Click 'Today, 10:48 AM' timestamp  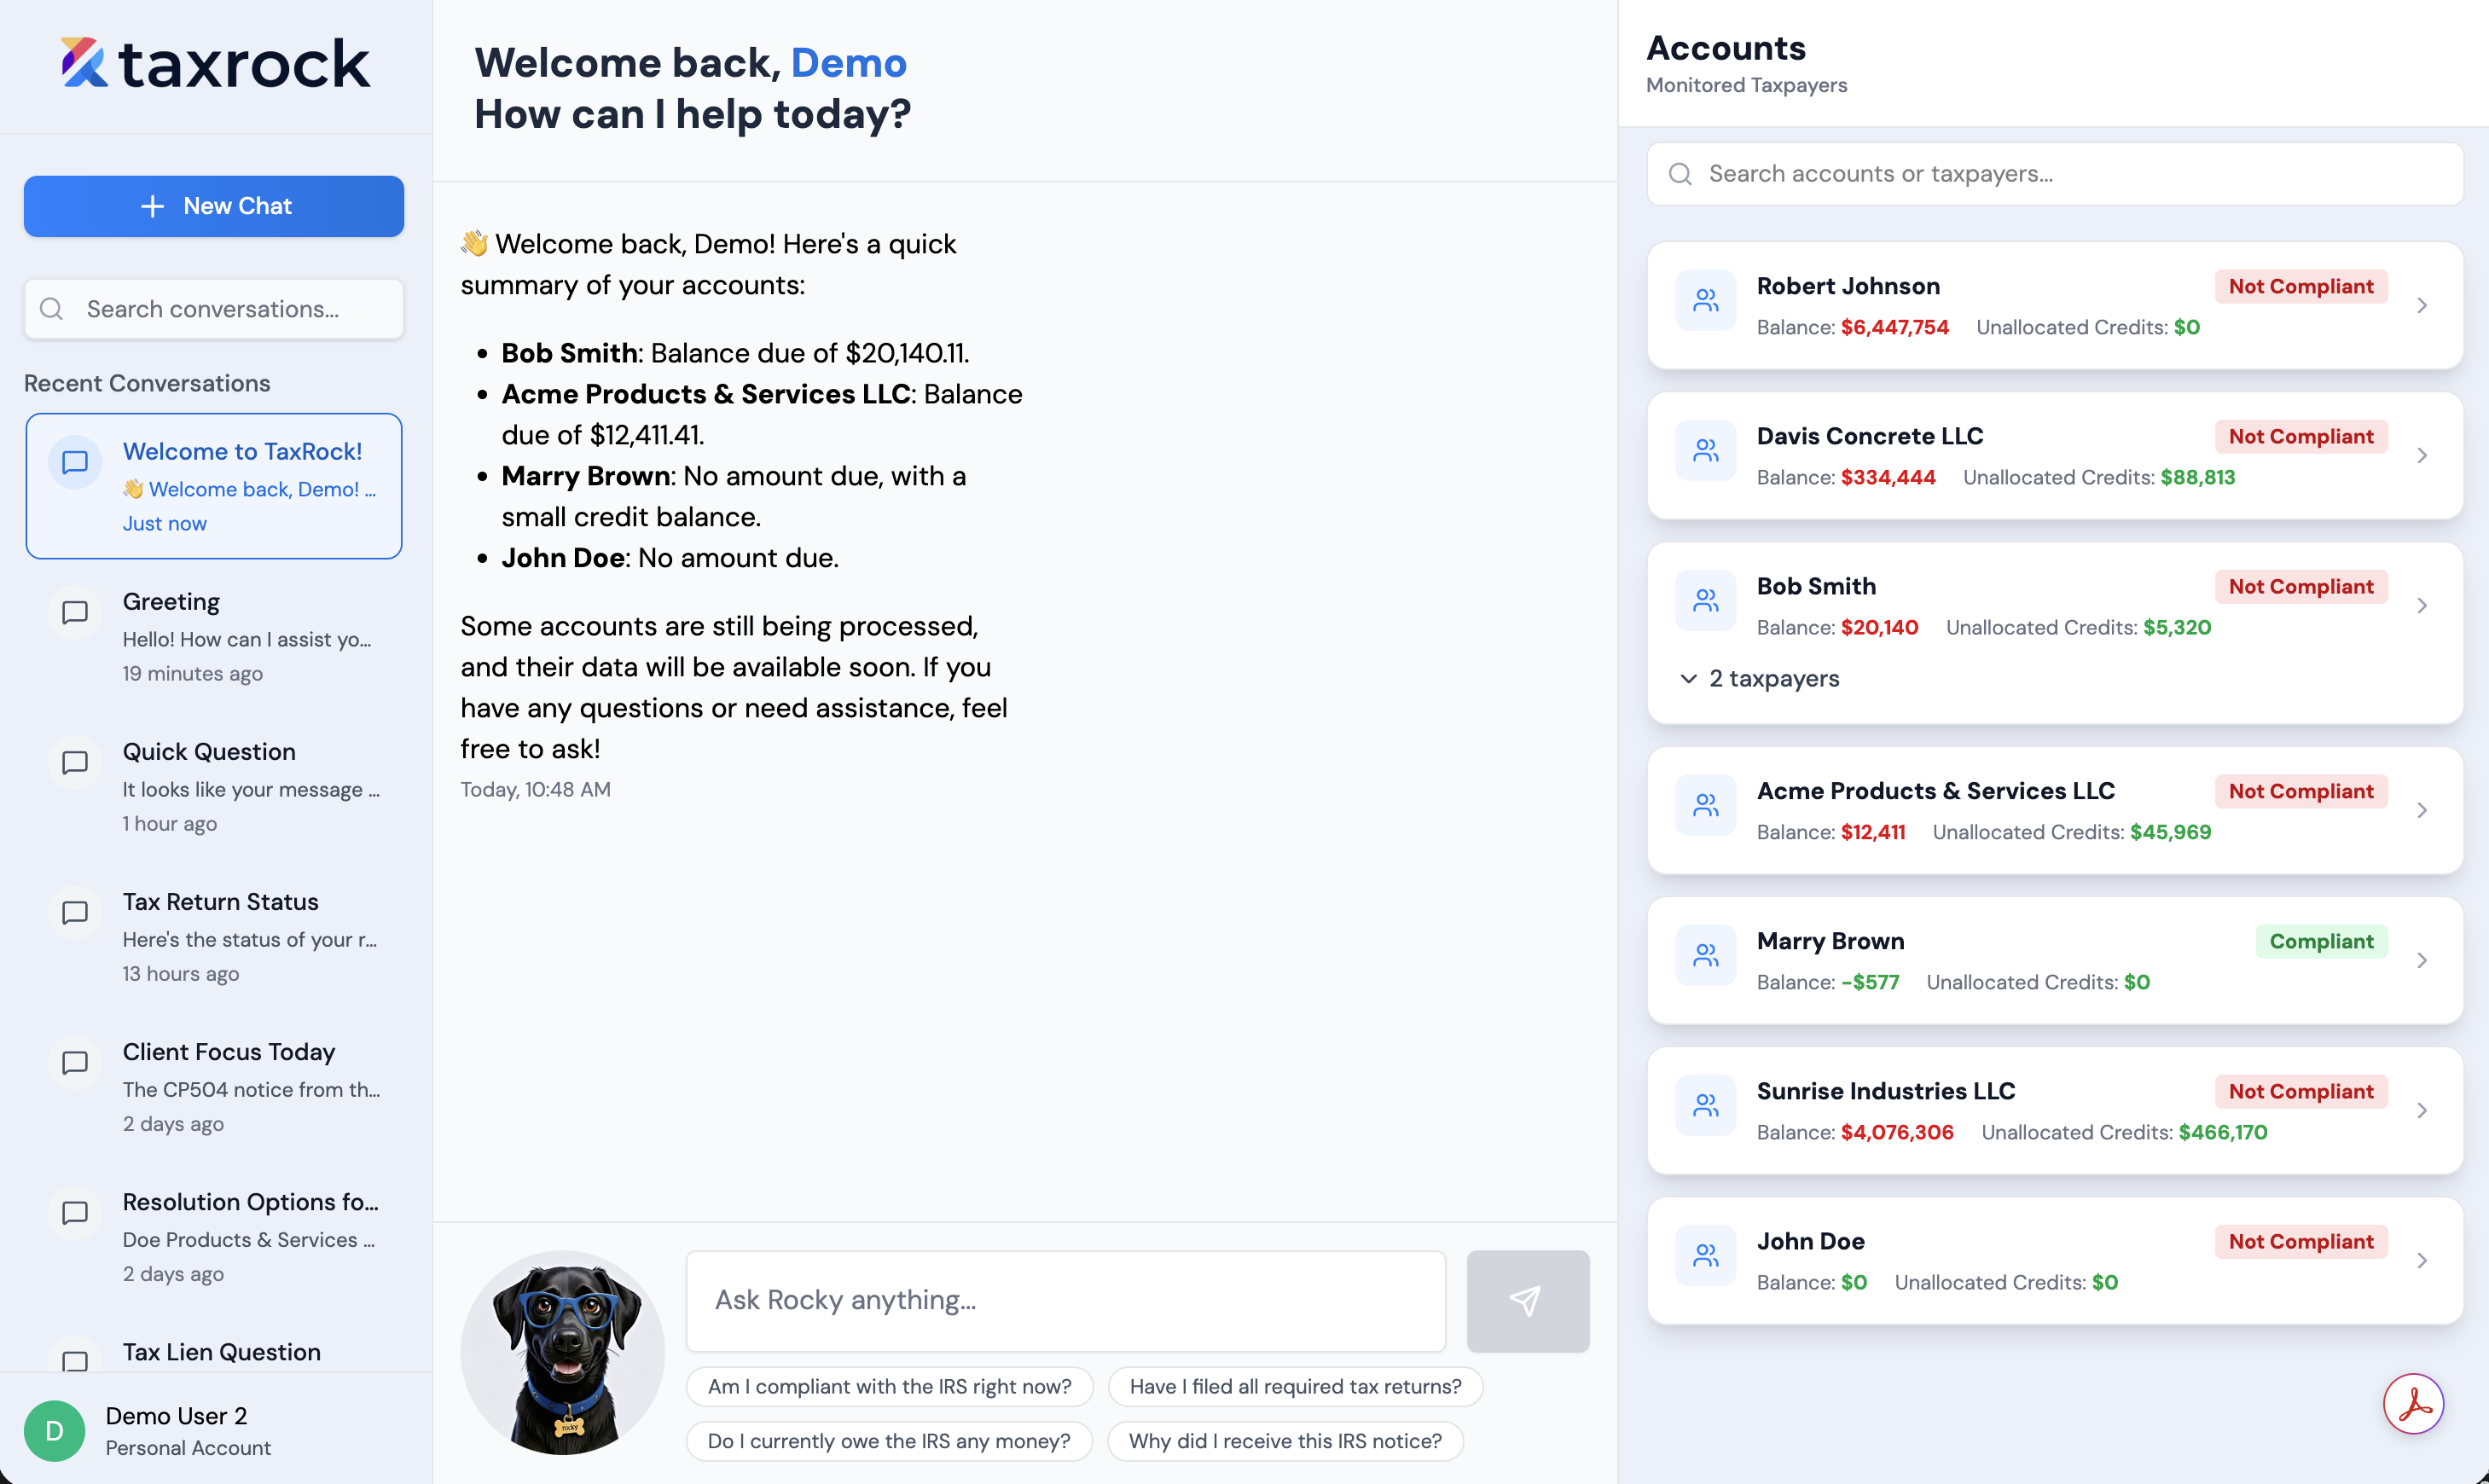(x=535, y=790)
